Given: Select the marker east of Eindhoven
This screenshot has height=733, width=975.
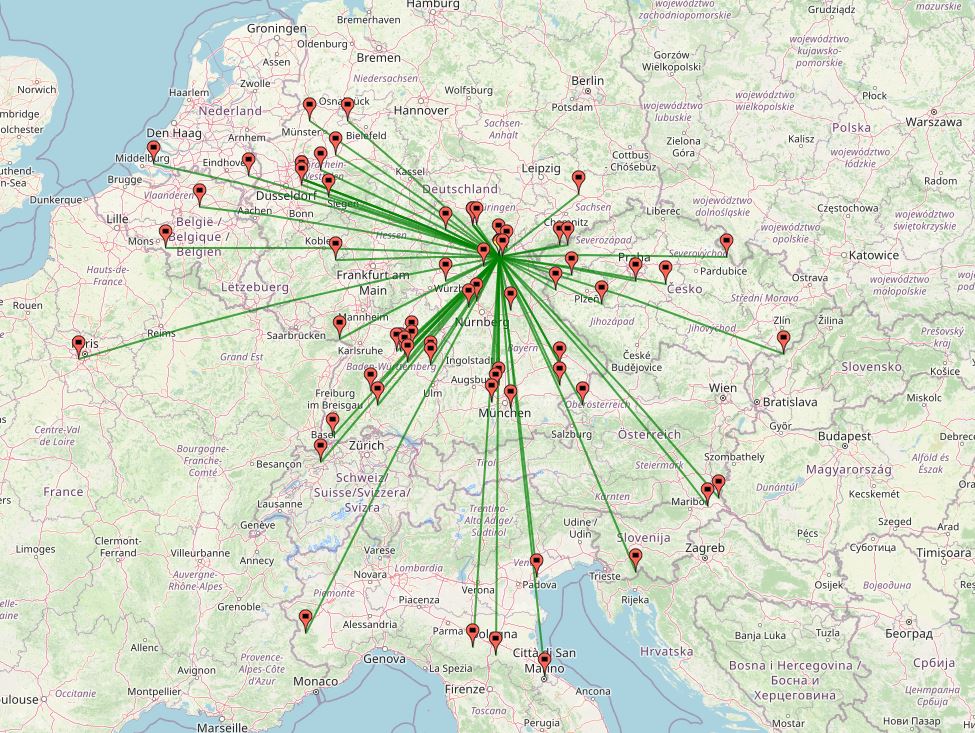Looking at the screenshot, I should coord(249,161).
